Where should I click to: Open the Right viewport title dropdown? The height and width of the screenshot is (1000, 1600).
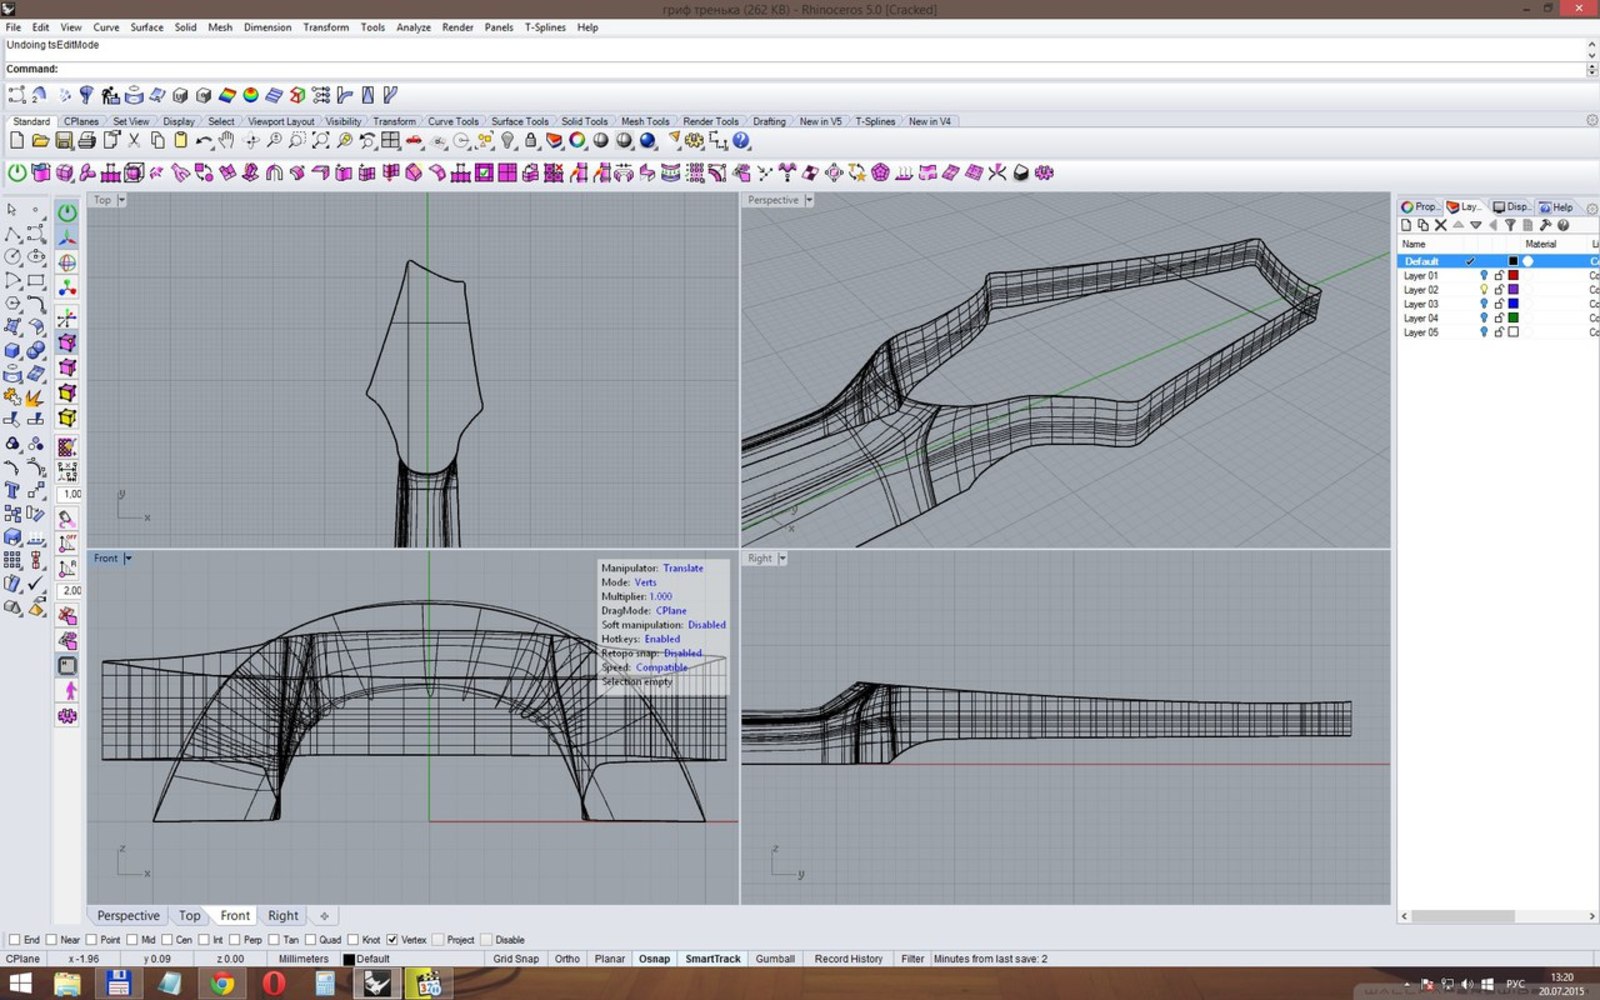(782, 558)
